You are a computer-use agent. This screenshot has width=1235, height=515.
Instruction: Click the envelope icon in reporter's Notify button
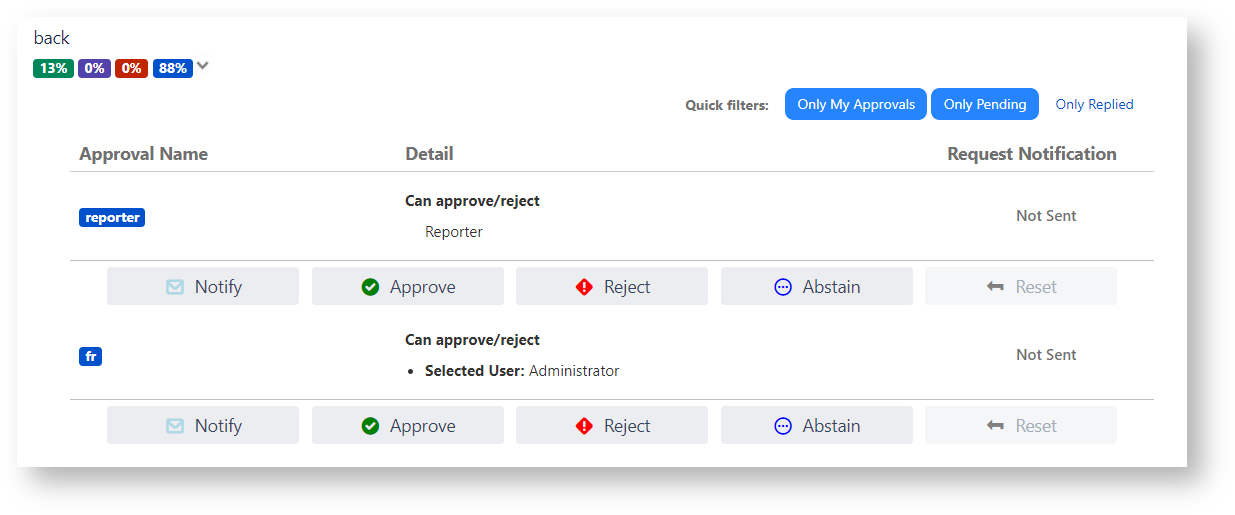tap(175, 287)
